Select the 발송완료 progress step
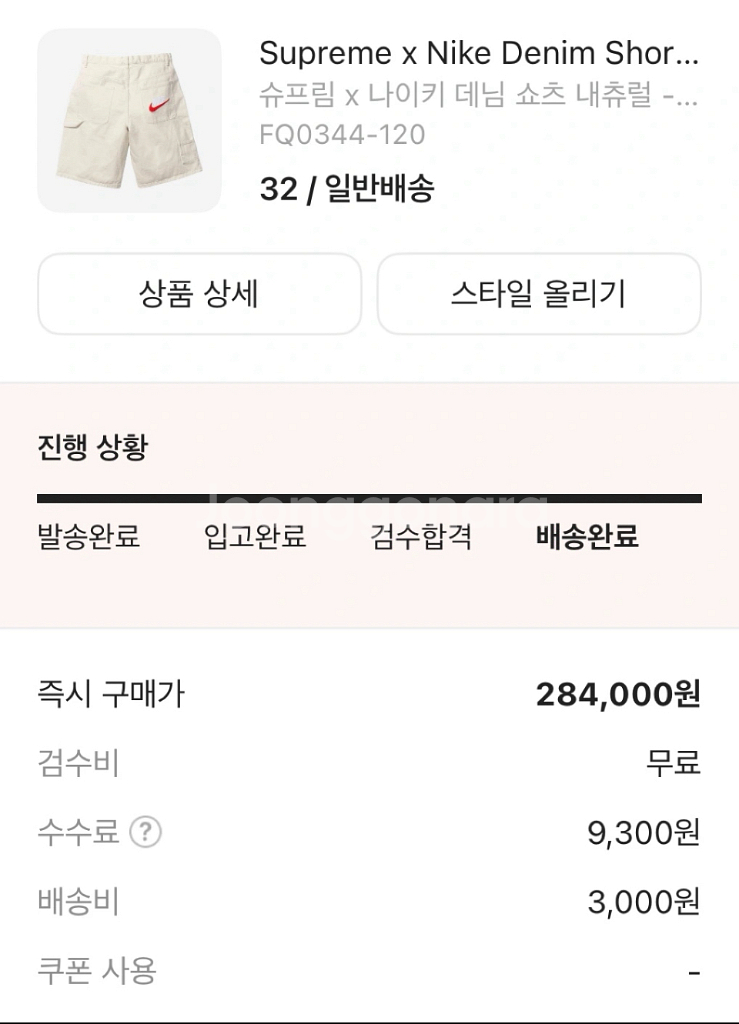Image resolution: width=739 pixels, height=1024 pixels. click(x=88, y=537)
